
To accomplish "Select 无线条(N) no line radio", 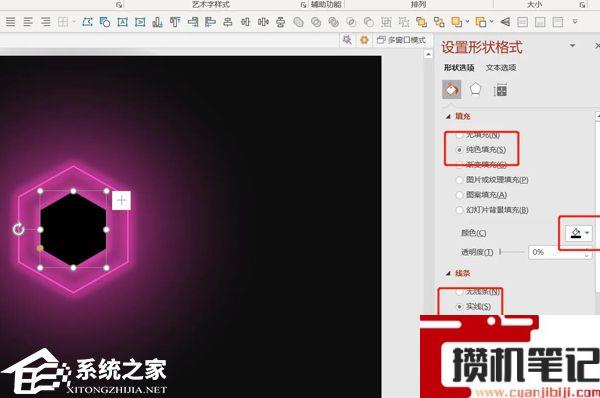I will coord(478,292).
